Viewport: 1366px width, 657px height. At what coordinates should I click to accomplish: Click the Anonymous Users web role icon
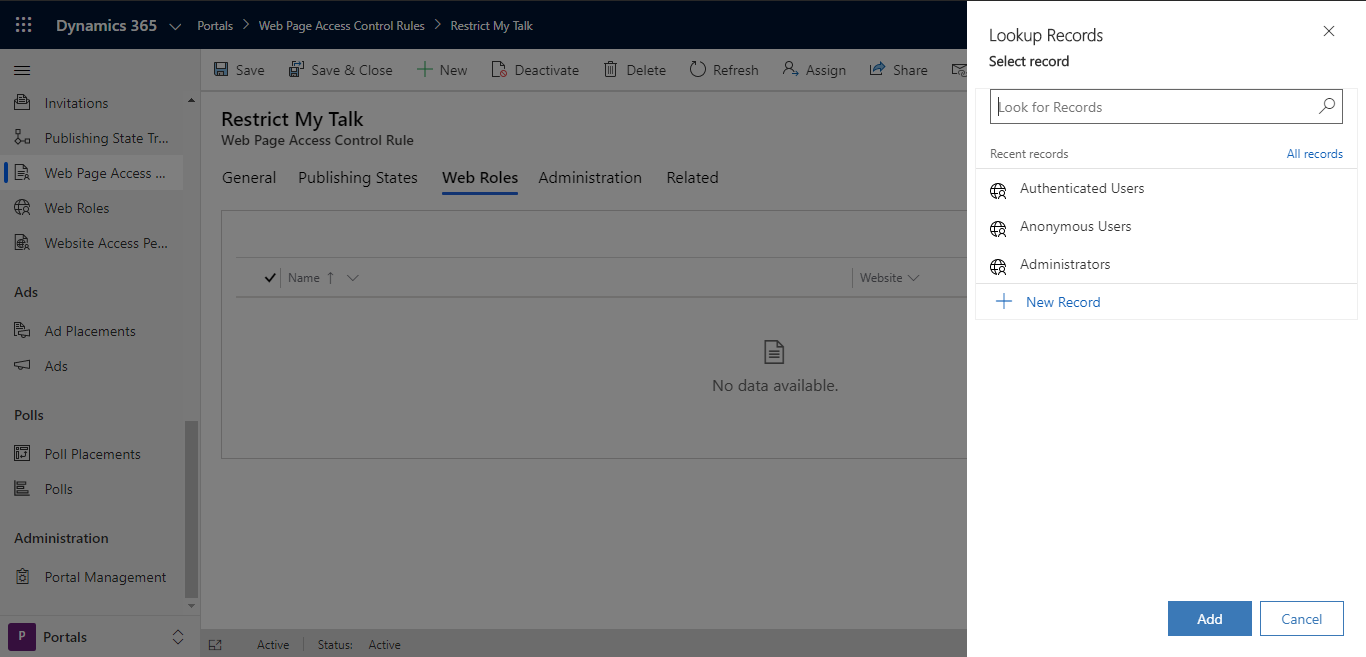tap(998, 229)
